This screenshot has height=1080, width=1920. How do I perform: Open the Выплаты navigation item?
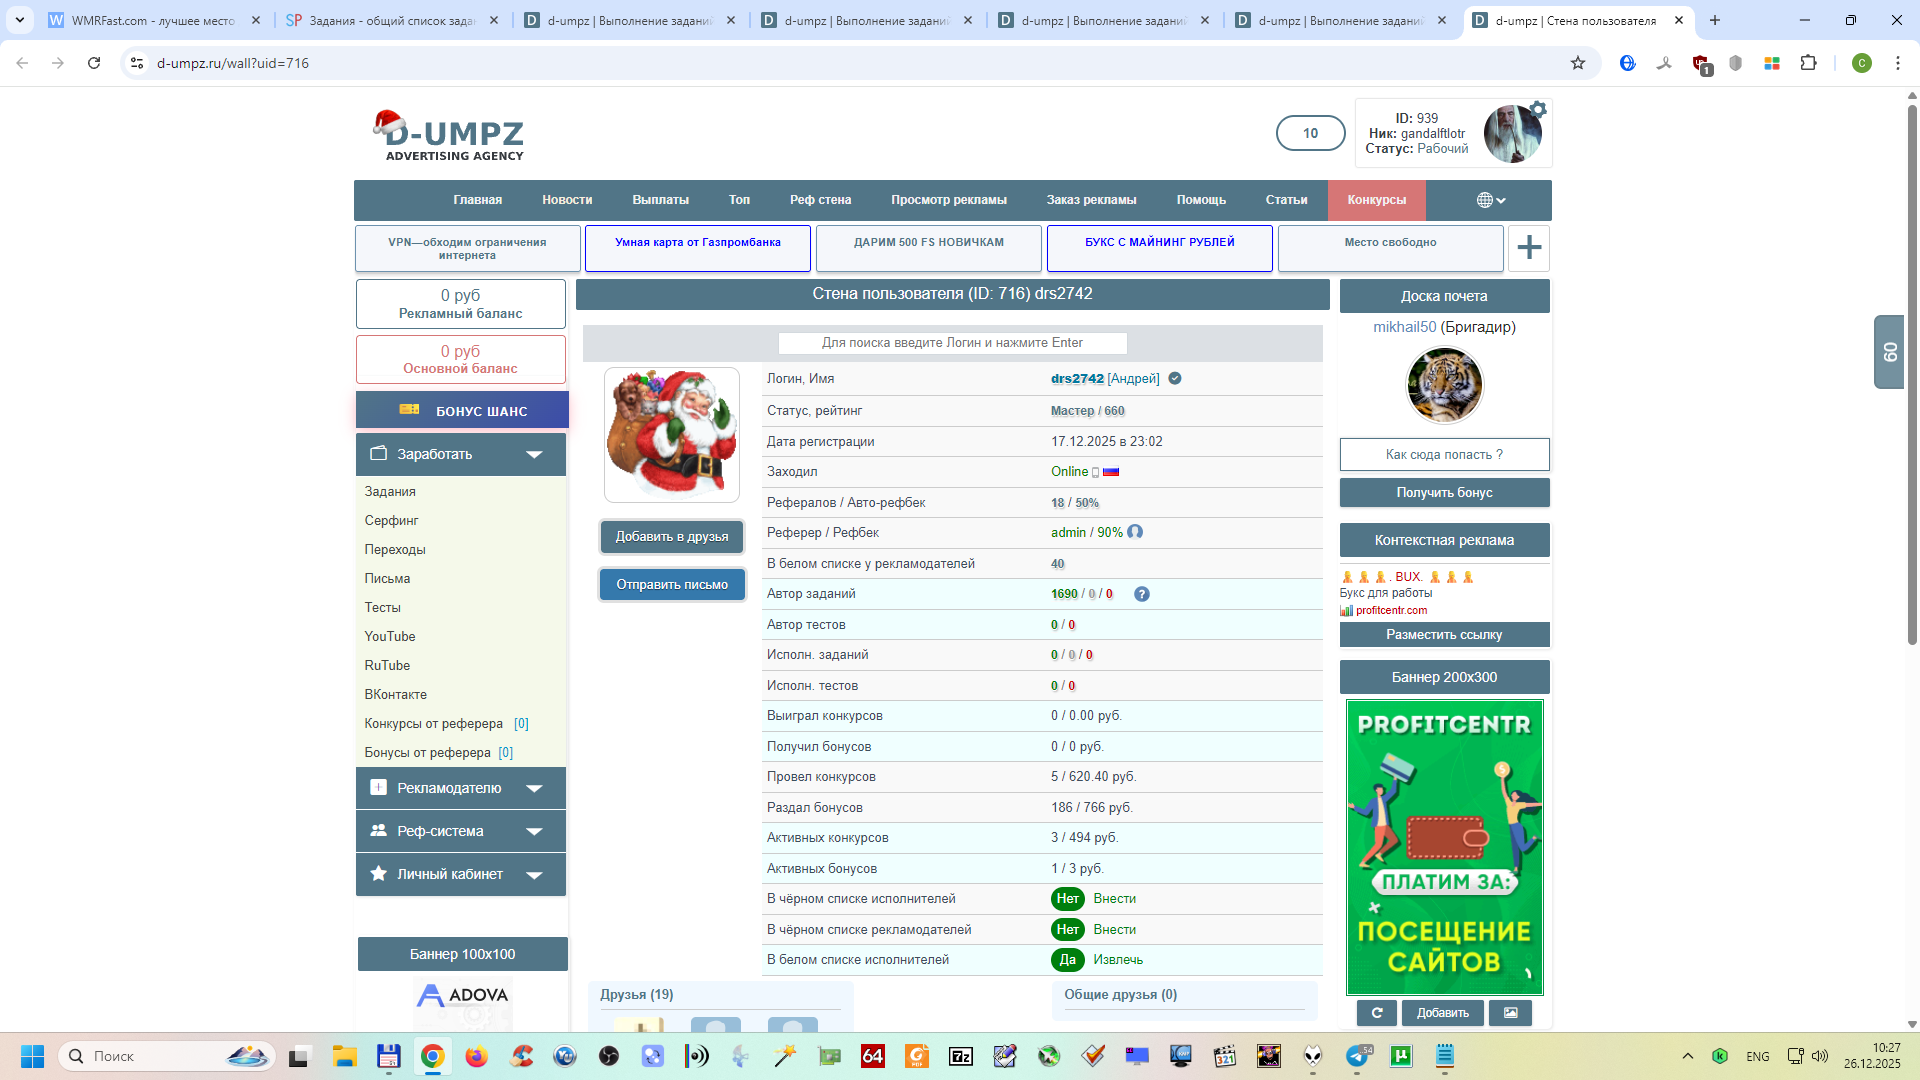click(x=660, y=200)
